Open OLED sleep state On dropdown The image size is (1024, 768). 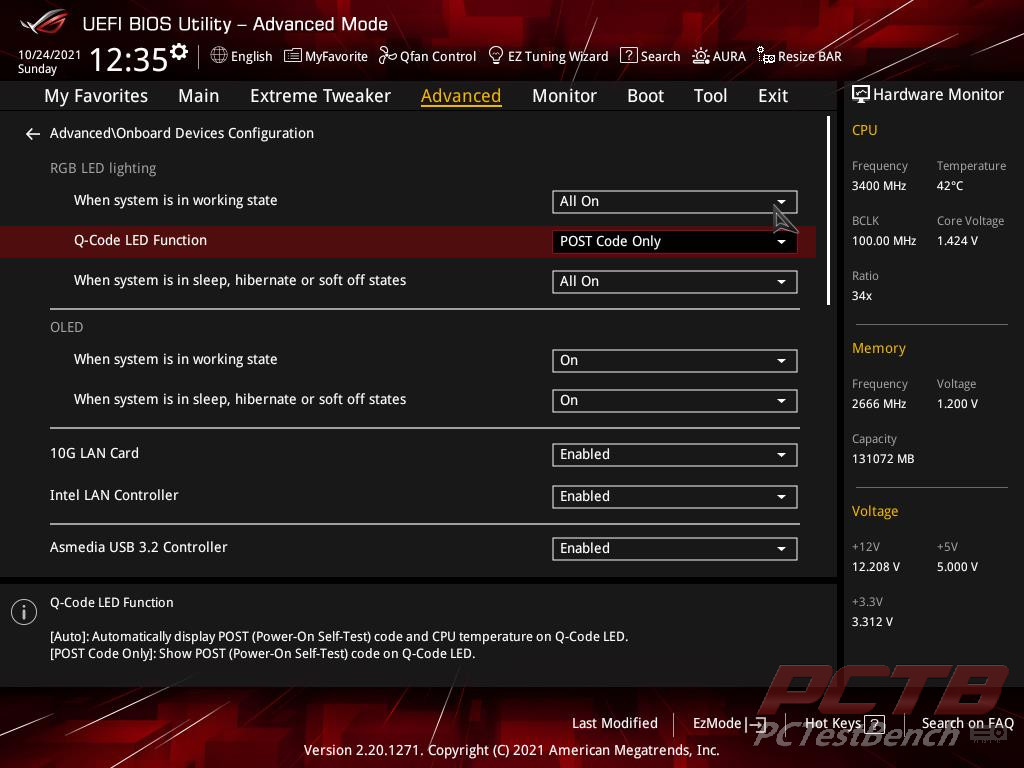pyautogui.click(x=675, y=400)
